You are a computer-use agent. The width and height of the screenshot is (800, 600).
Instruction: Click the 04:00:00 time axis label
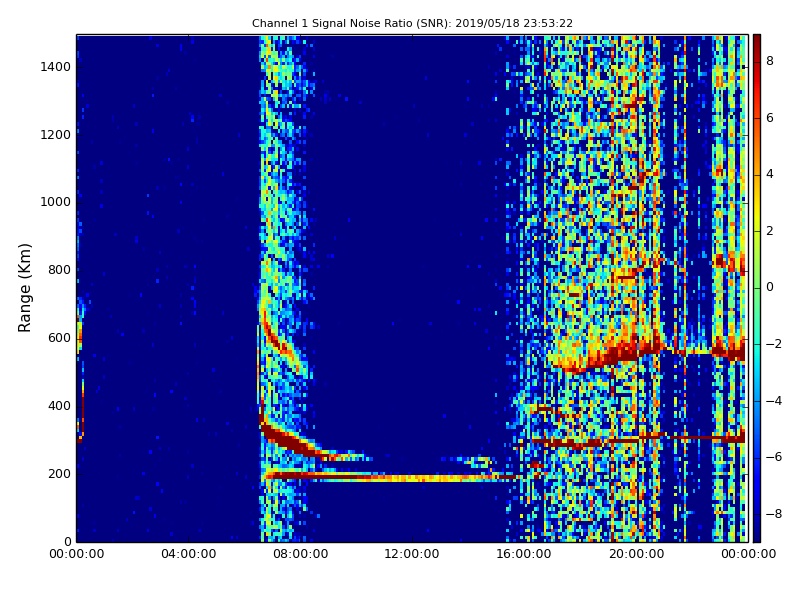[189, 554]
